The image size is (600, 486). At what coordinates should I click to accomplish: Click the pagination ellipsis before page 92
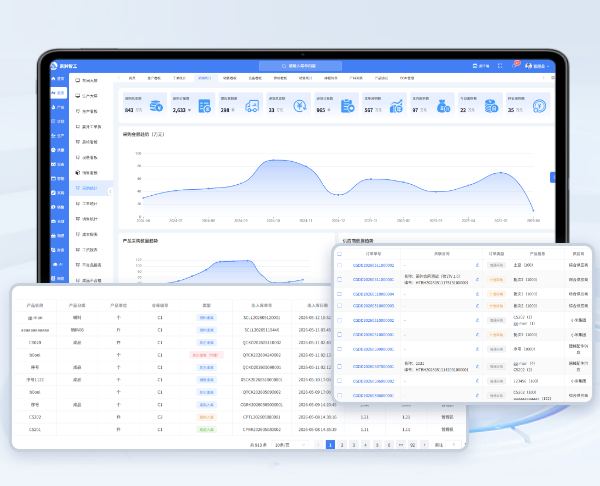pyautogui.click(x=401, y=445)
